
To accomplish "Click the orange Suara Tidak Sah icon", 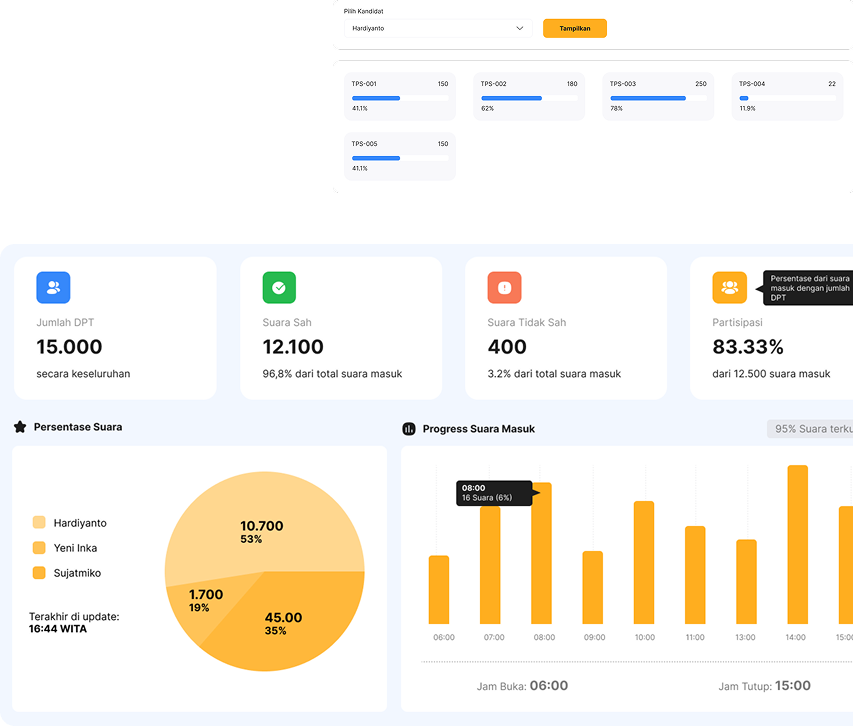I will pyautogui.click(x=504, y=288).
